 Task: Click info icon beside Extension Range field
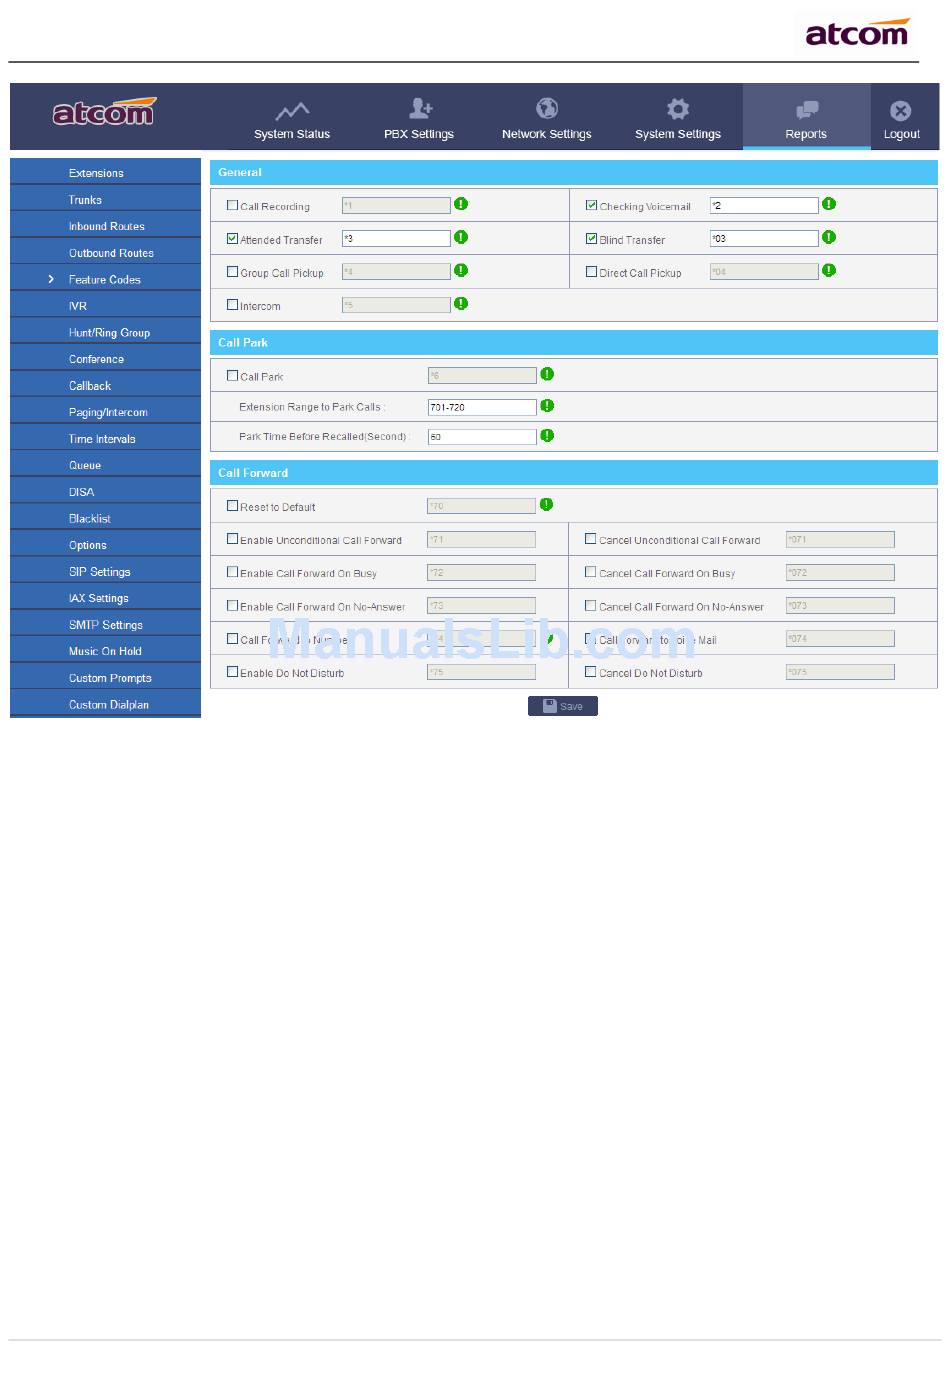547,406
